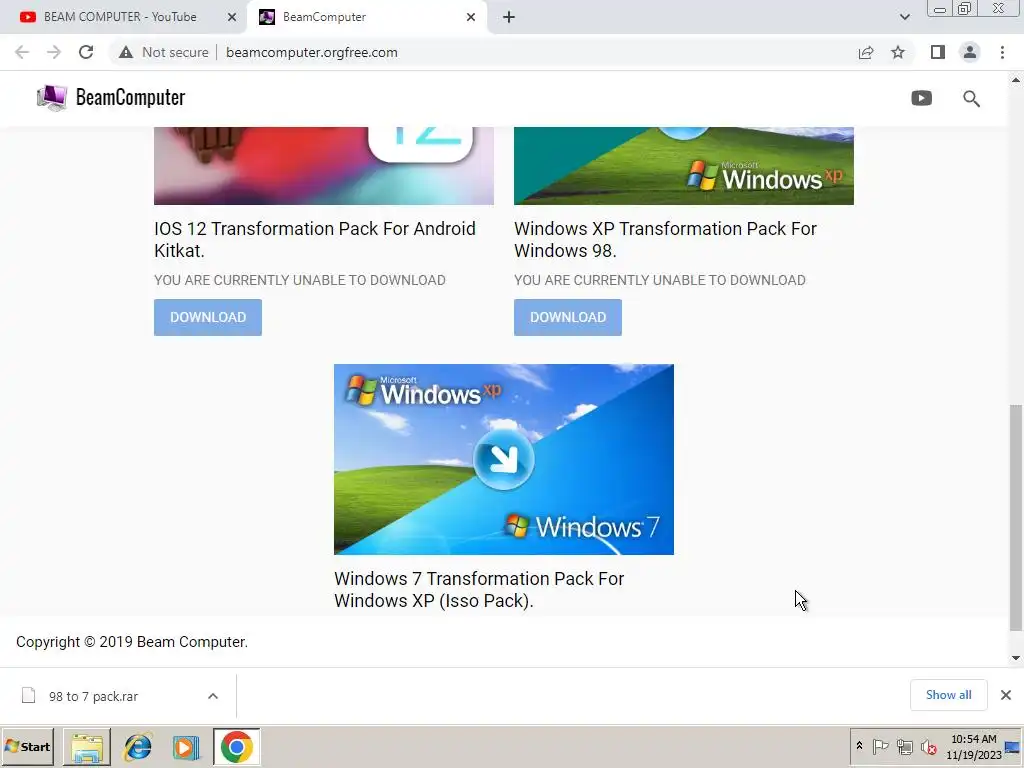This screenshot has height=768, width=1024.
Task: Click the page vertical scrollbar thumb
Action: coord(1016,518)
